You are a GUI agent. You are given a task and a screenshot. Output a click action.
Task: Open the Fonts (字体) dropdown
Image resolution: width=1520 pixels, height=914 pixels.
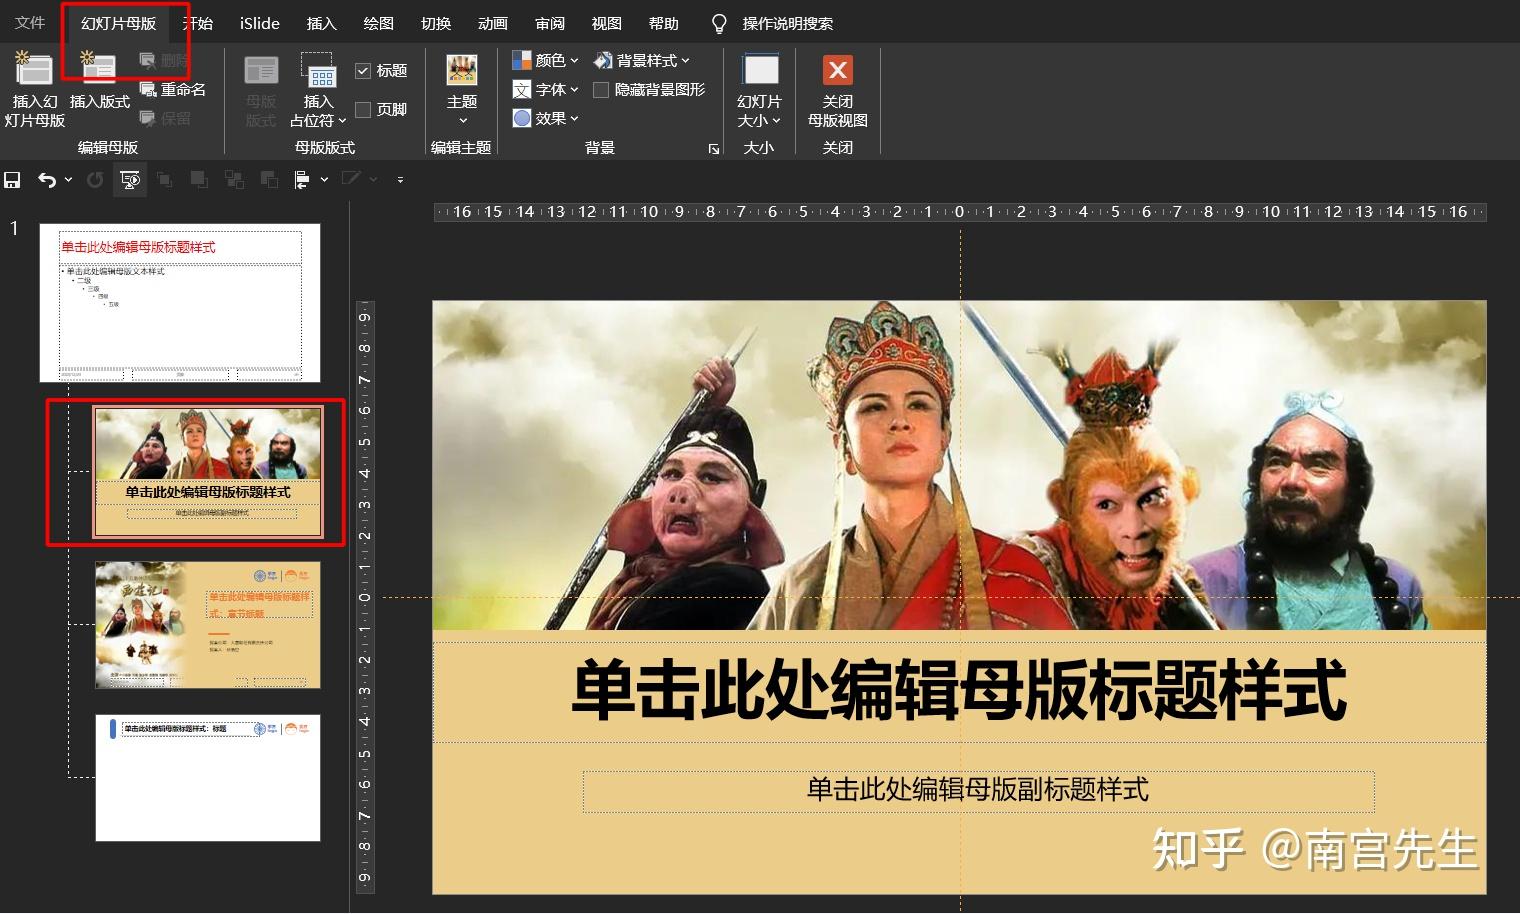545,89
